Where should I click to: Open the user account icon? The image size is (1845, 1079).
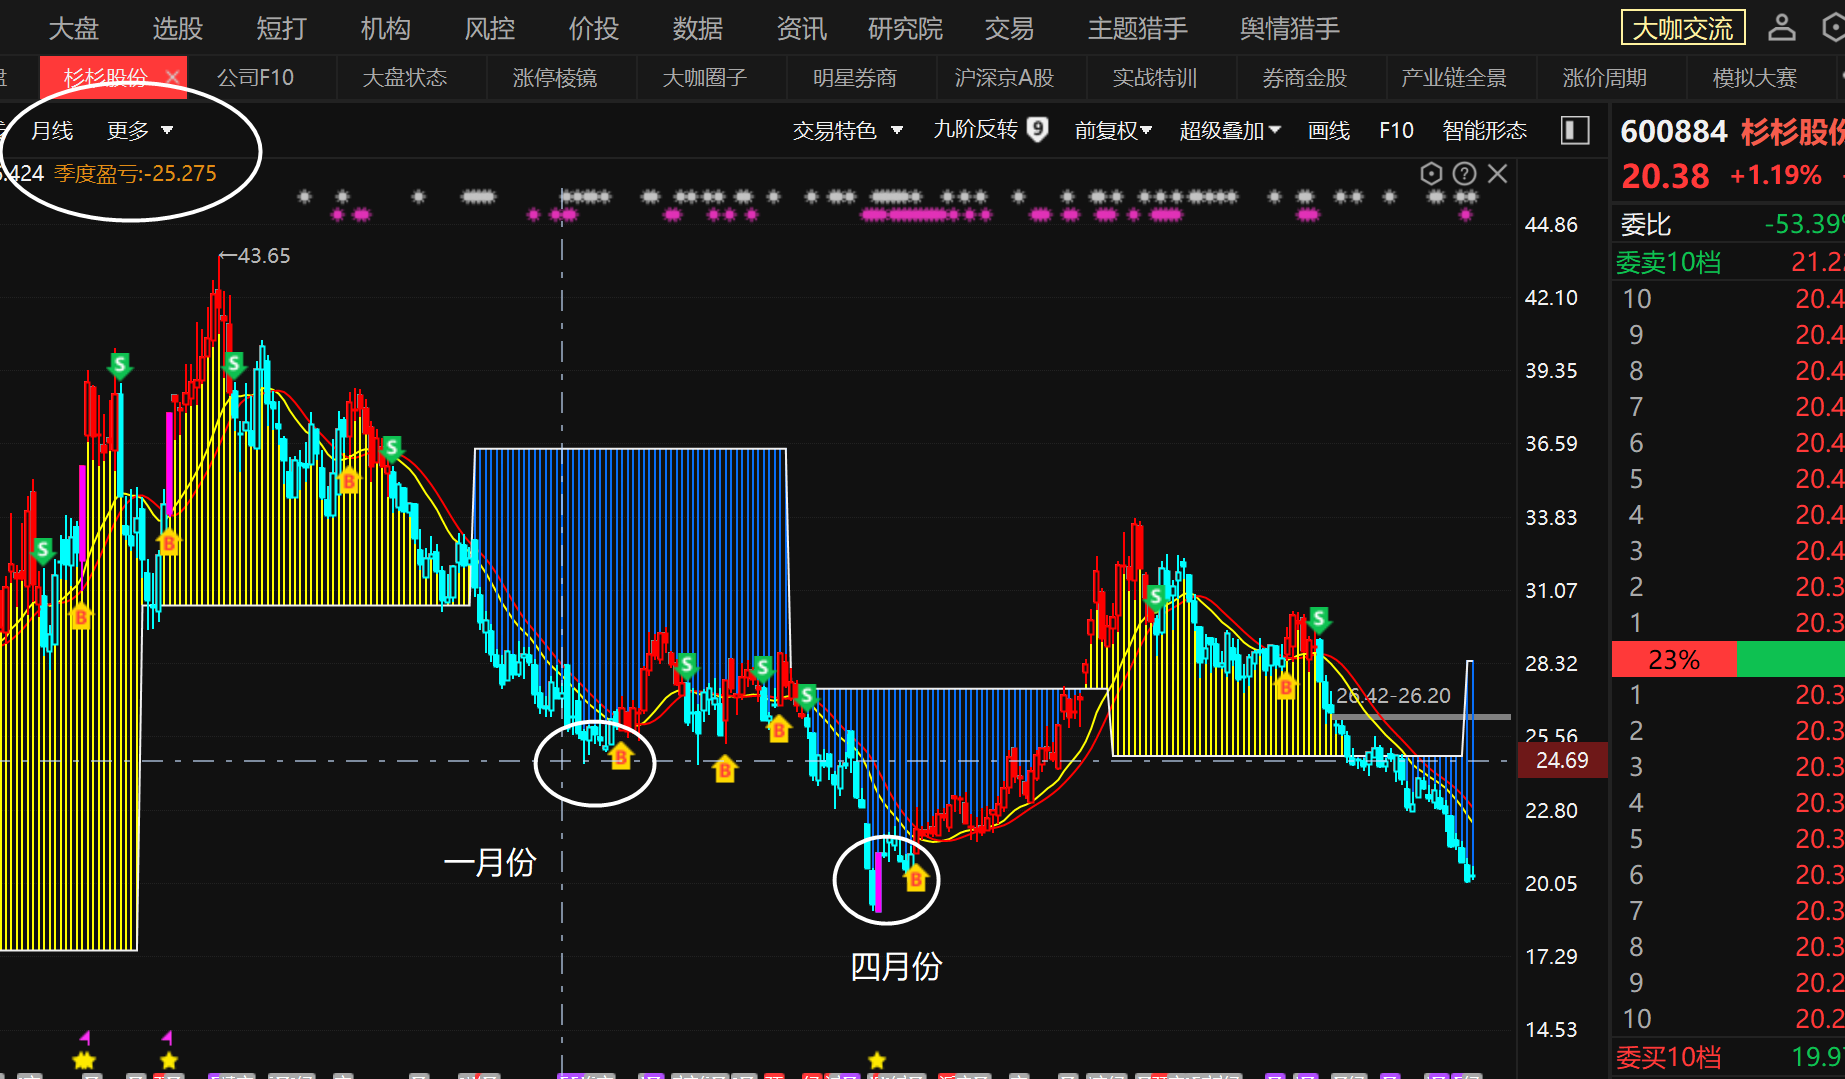[x=1781, y=28]
